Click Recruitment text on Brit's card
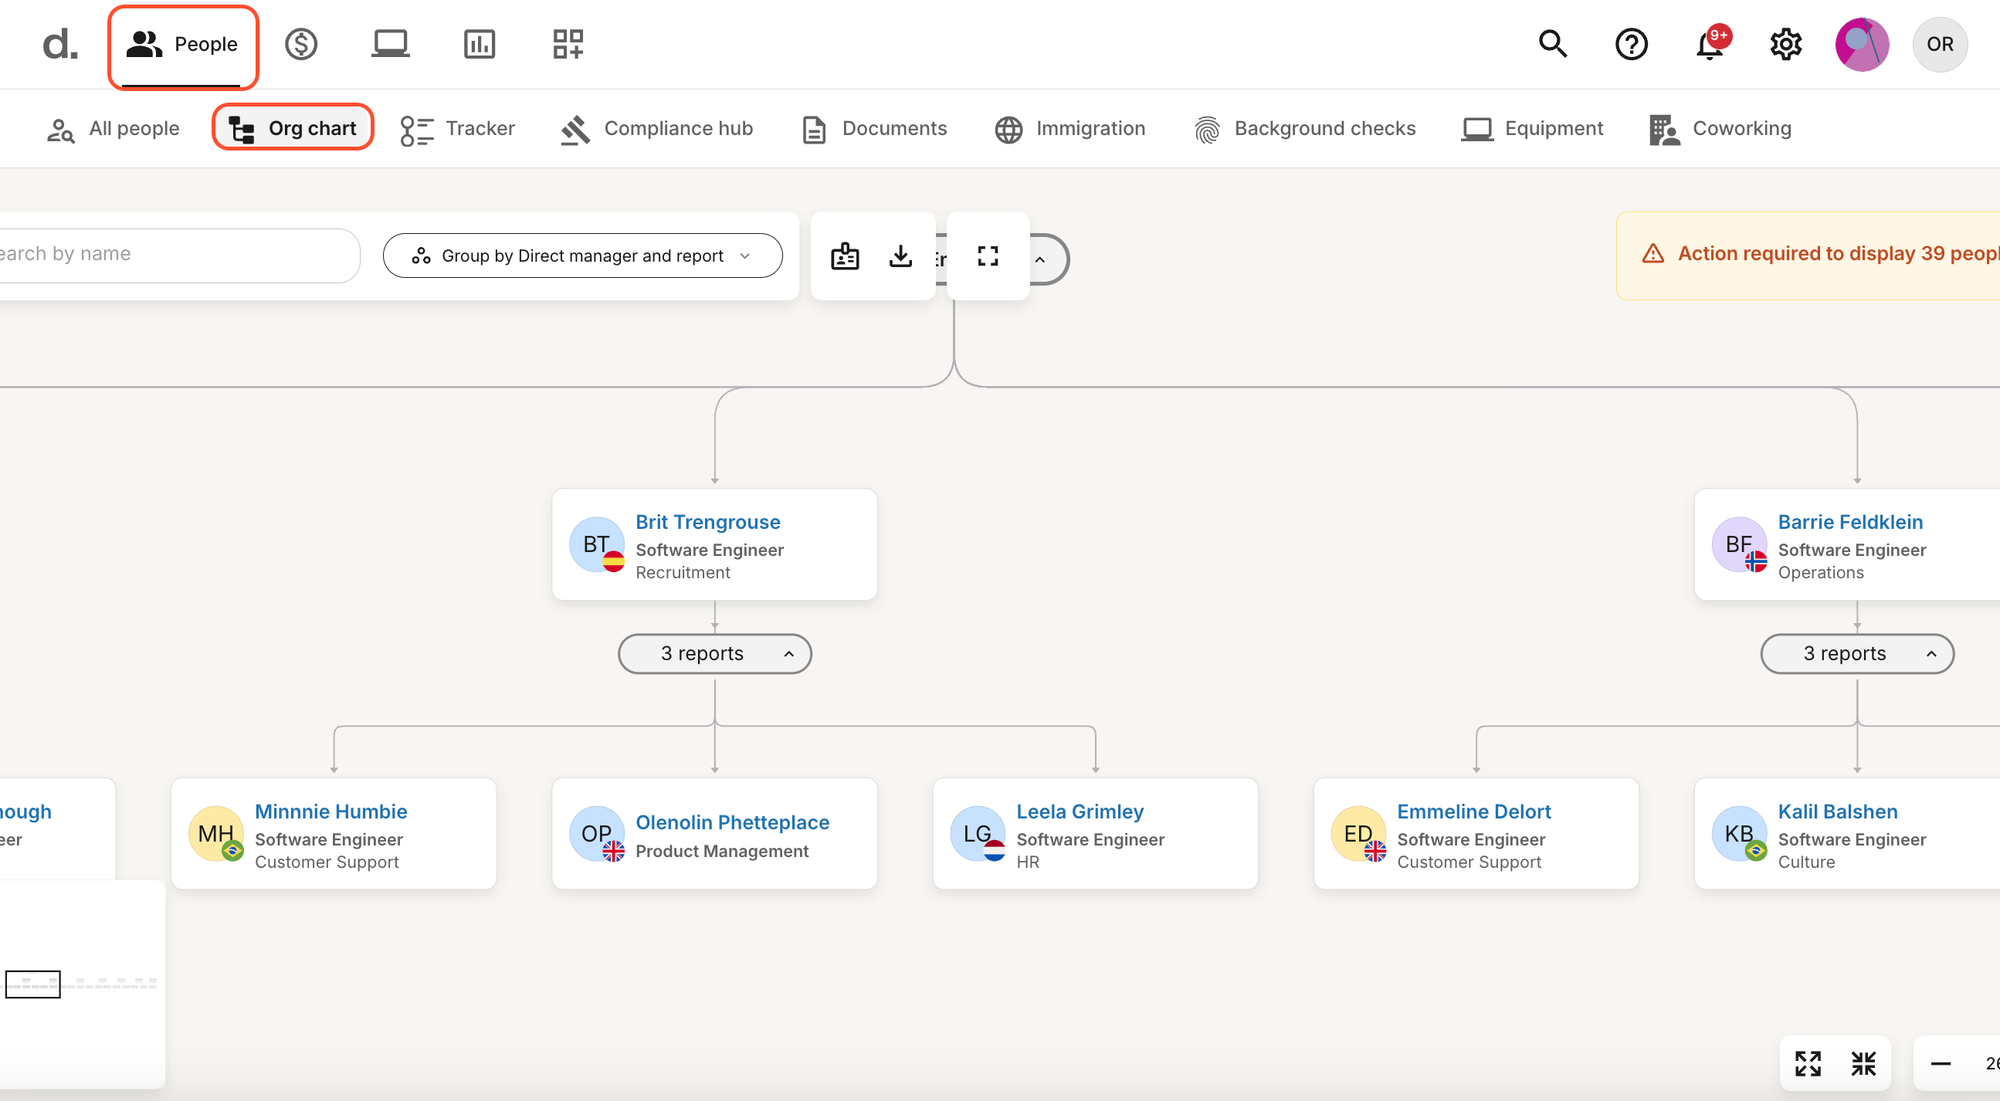 (x=683, y=573)
